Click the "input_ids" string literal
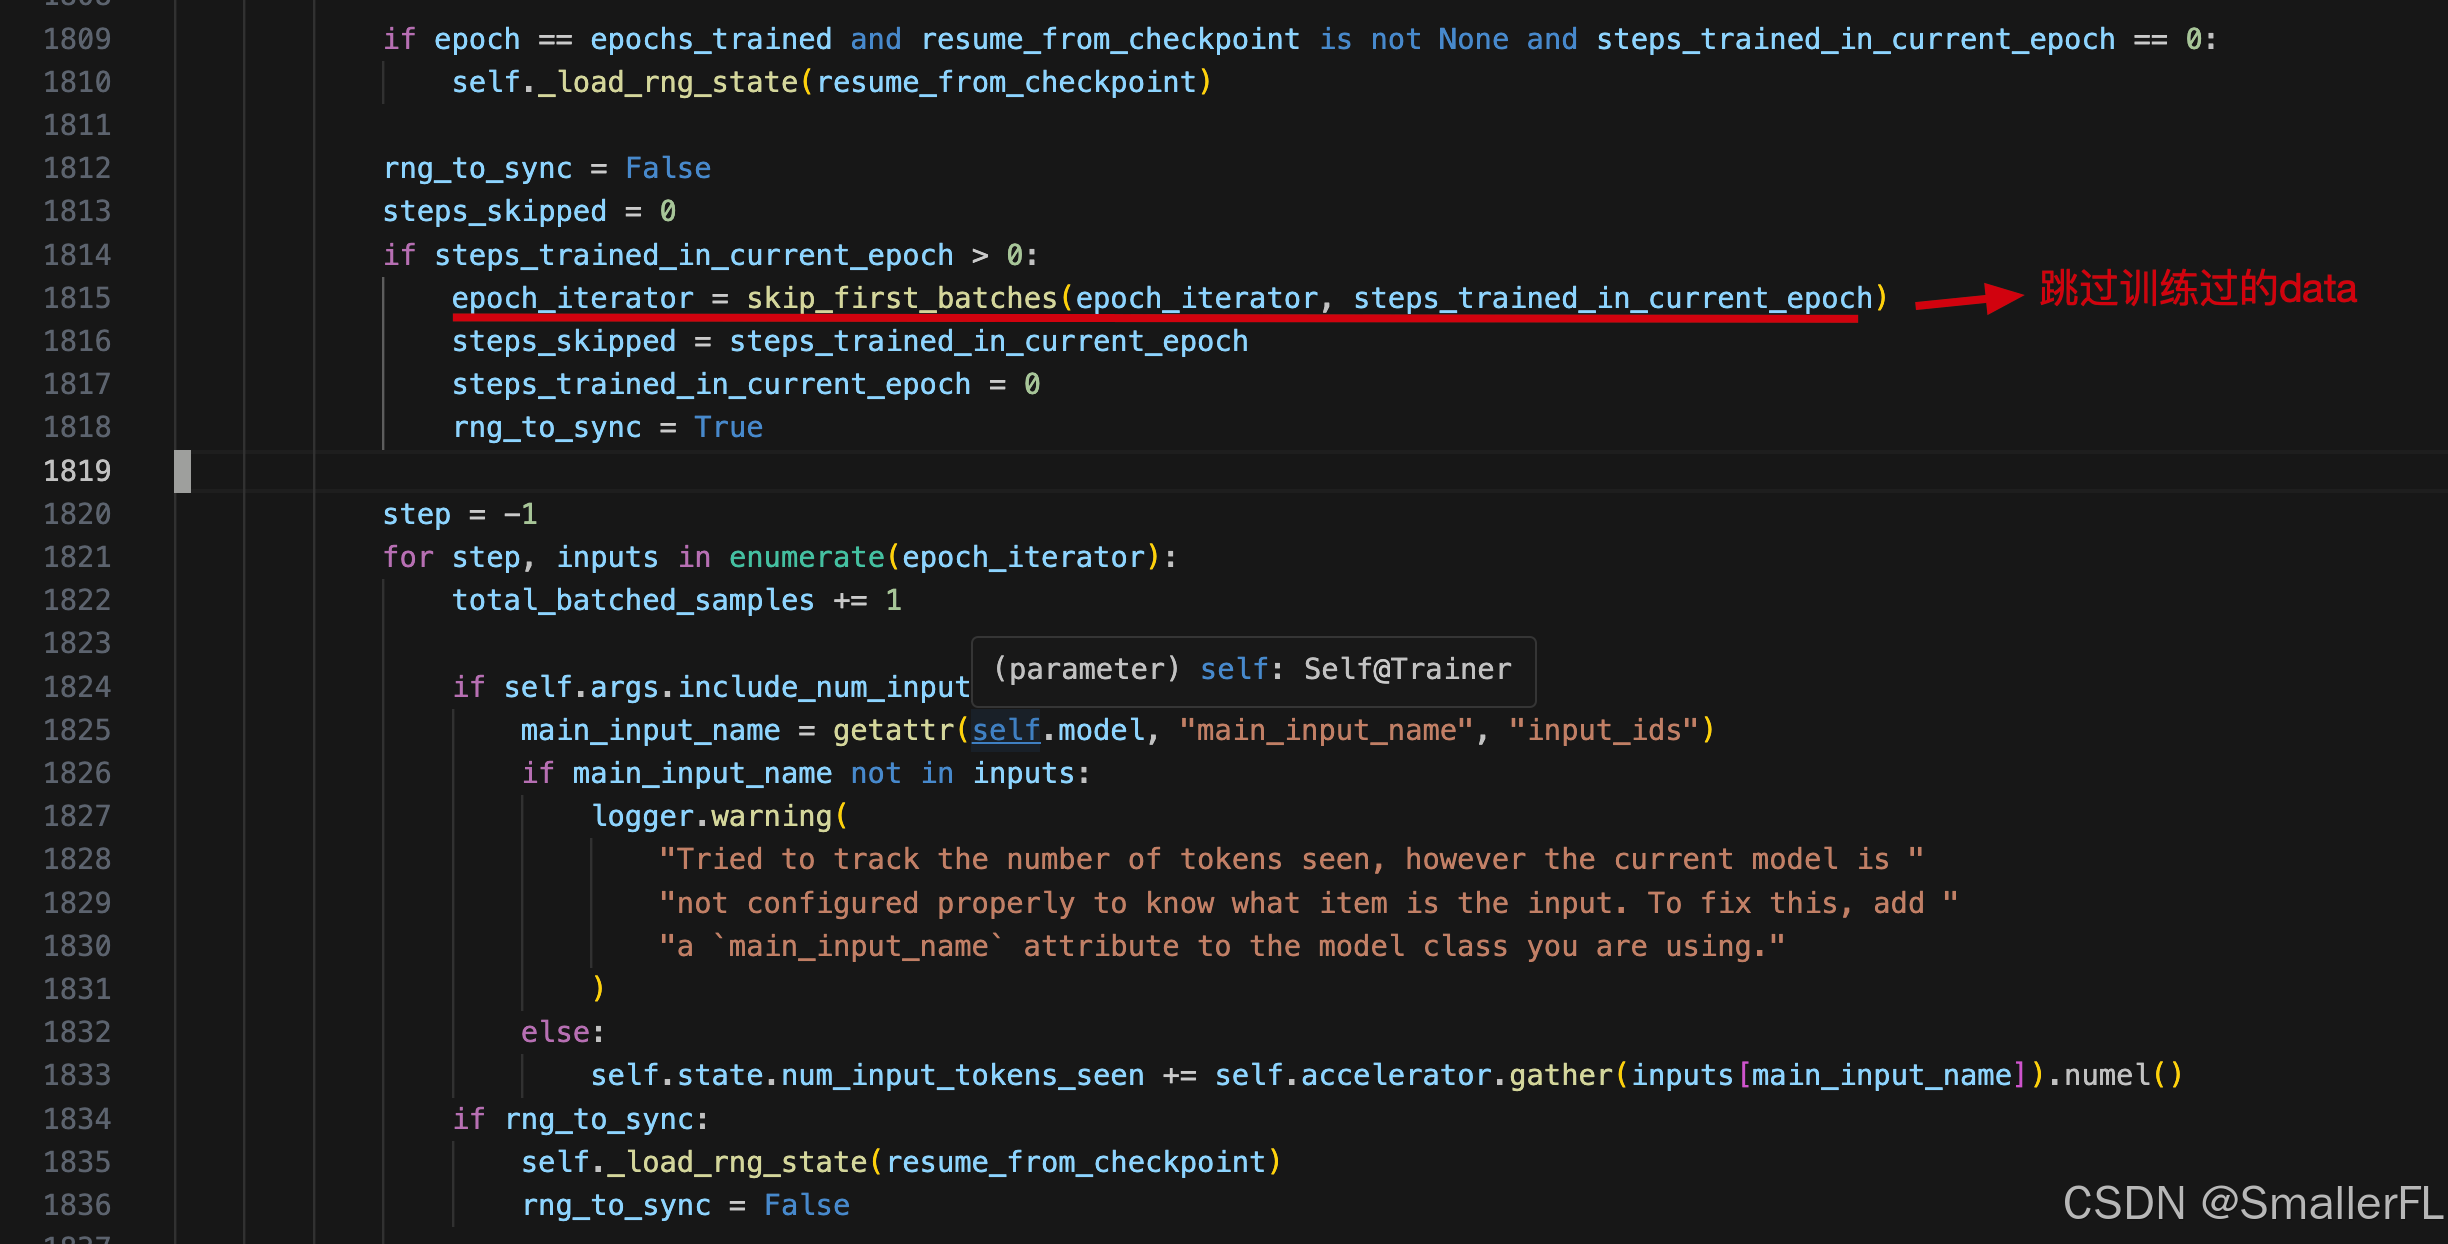 1604,730
